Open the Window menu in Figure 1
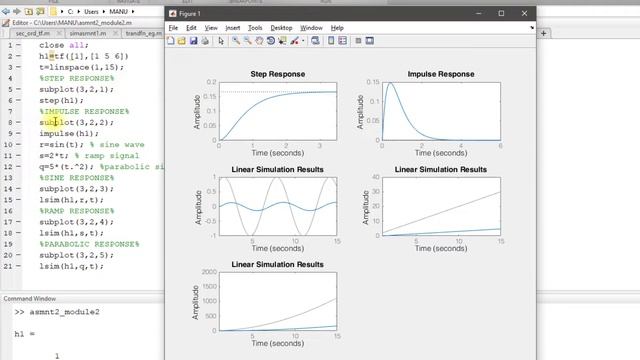Viewport: 640px width, 360px height. 311,28
